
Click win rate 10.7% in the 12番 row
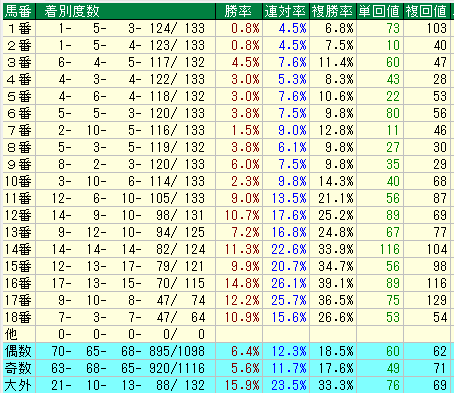click(x=242, y=216)
